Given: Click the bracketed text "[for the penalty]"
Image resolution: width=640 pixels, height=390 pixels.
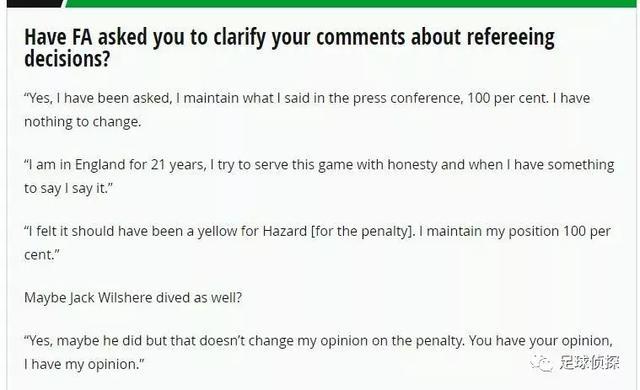Looking at the screenshot, I should [x=363, y=231].
